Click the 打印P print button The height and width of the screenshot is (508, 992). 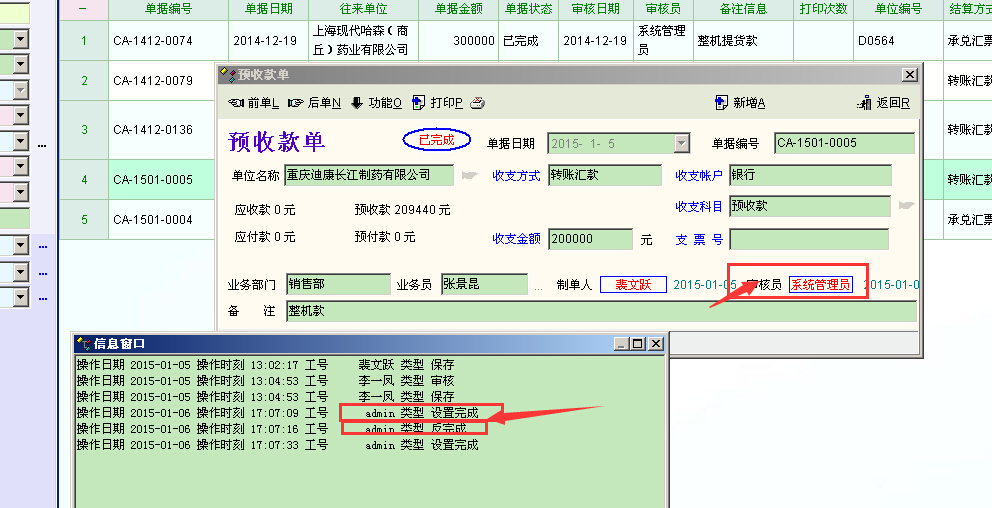click(438, 103)
